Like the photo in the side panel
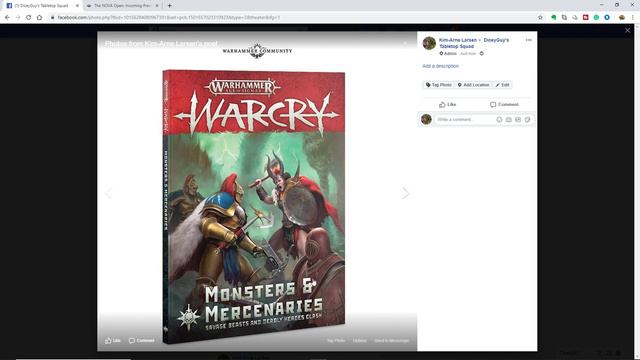Image resolution: width=640 pixels, height=360 pixels. pos(447,104)
